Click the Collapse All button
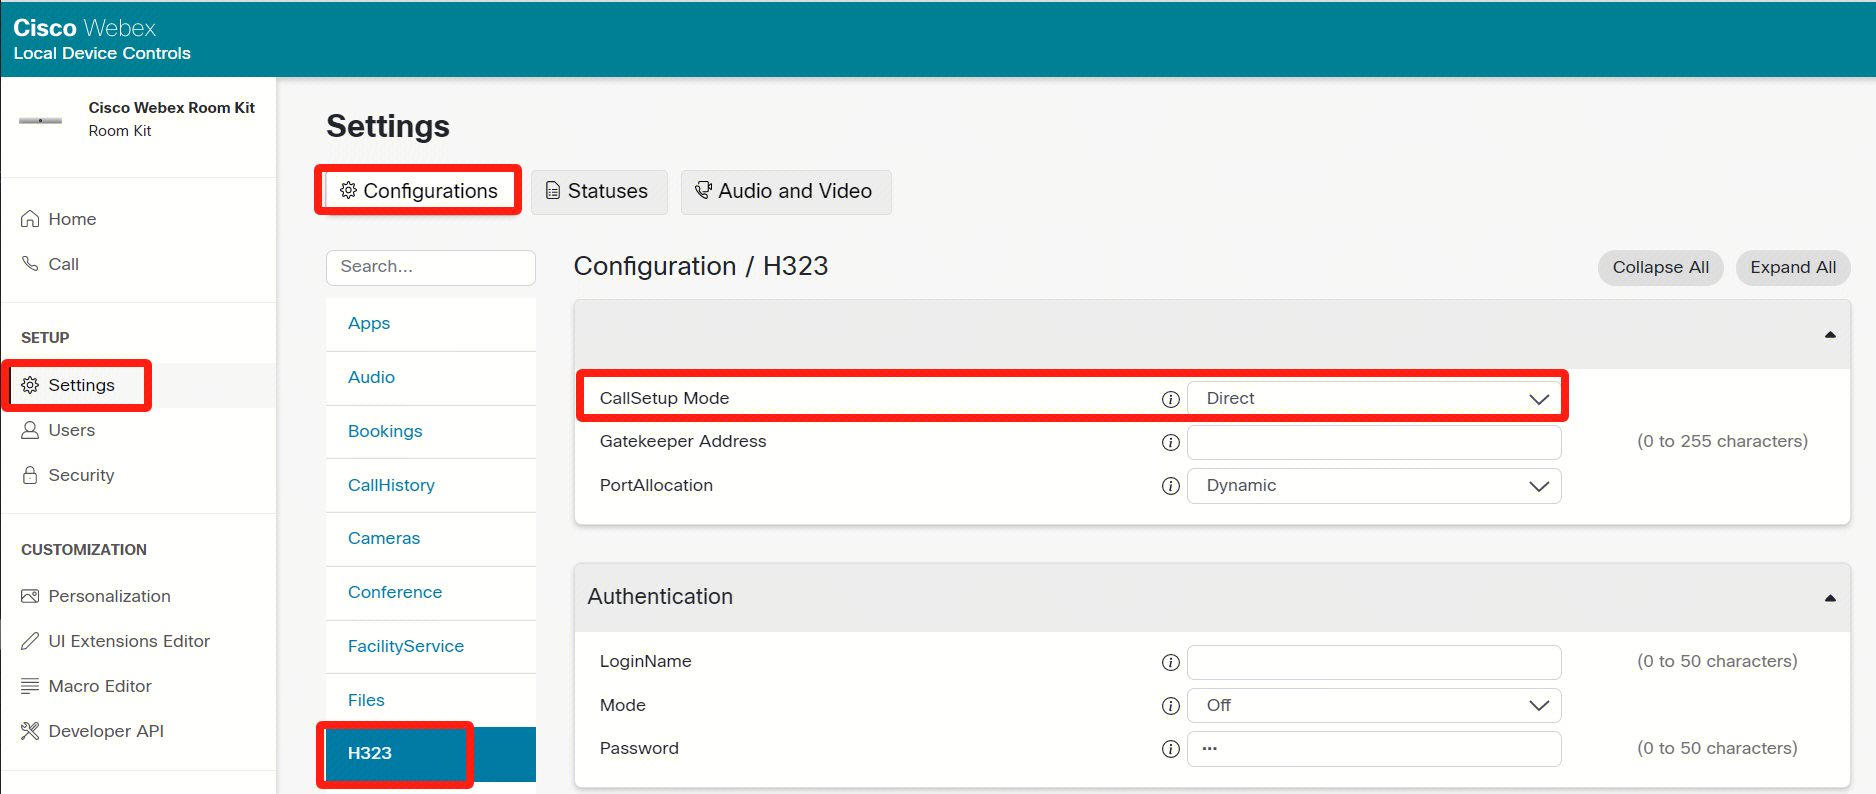The width and height of the screenshot is (1876, 794). pyautogui.click(x=1660, y=267)
